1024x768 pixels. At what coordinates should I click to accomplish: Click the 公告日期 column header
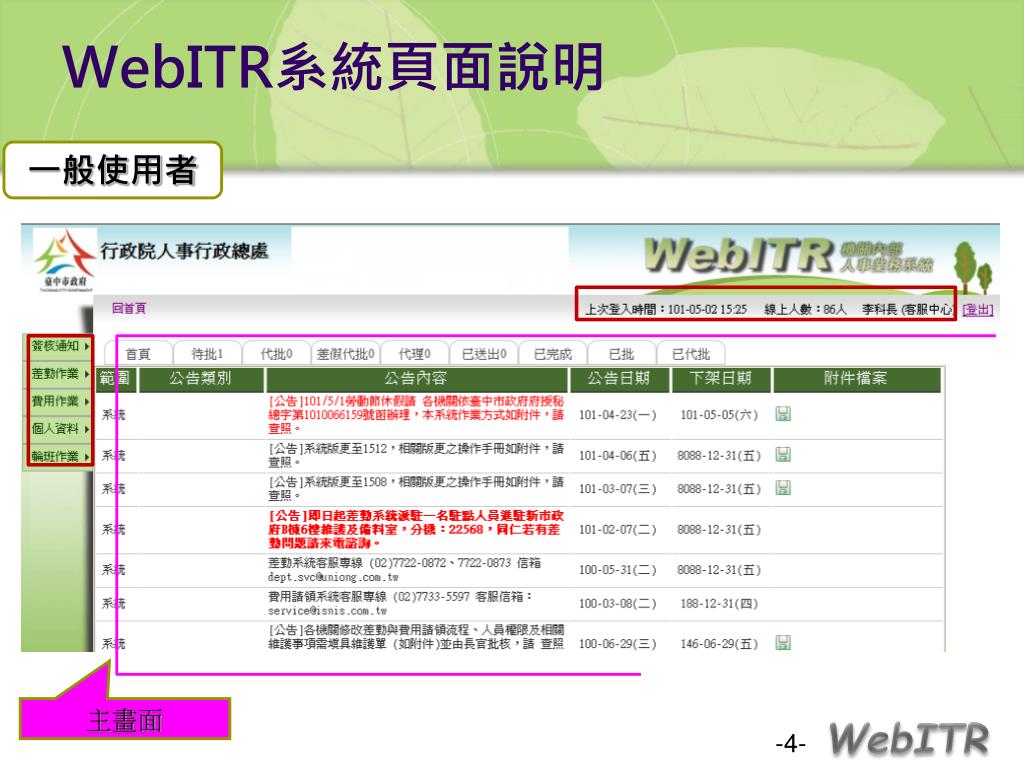[619, 379]
